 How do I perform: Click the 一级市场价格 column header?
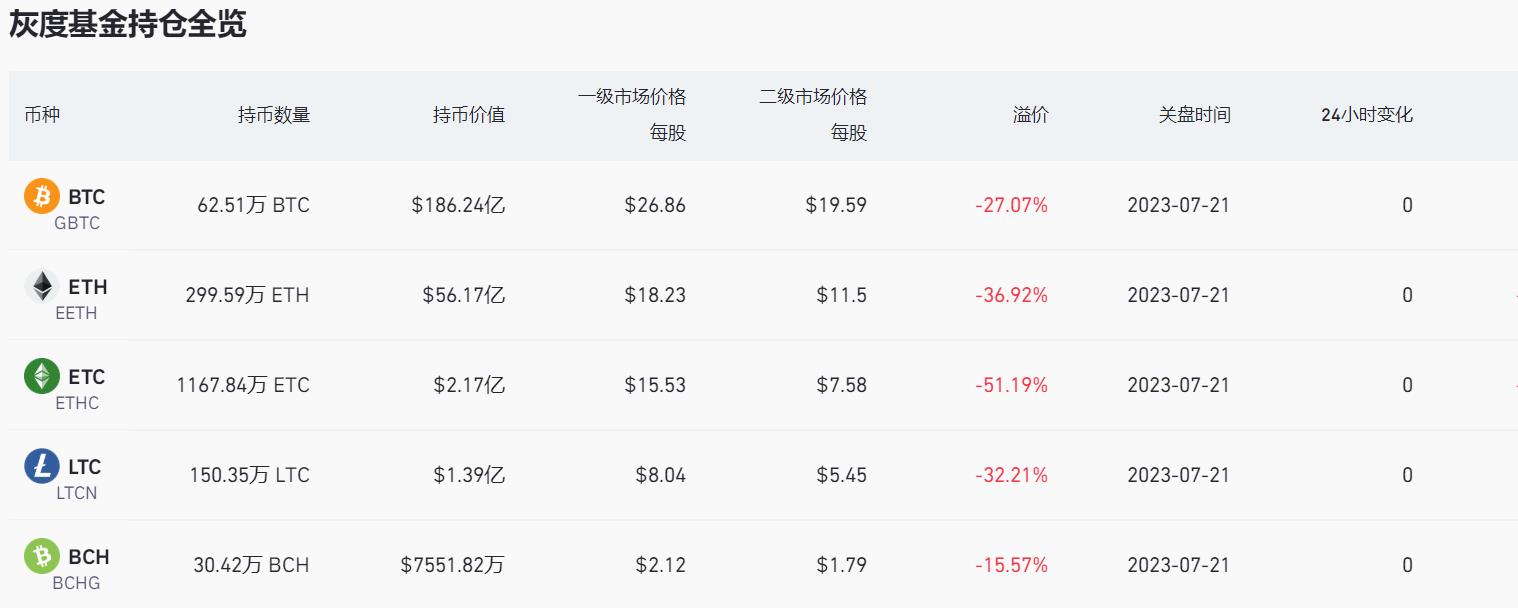(632, 97)
